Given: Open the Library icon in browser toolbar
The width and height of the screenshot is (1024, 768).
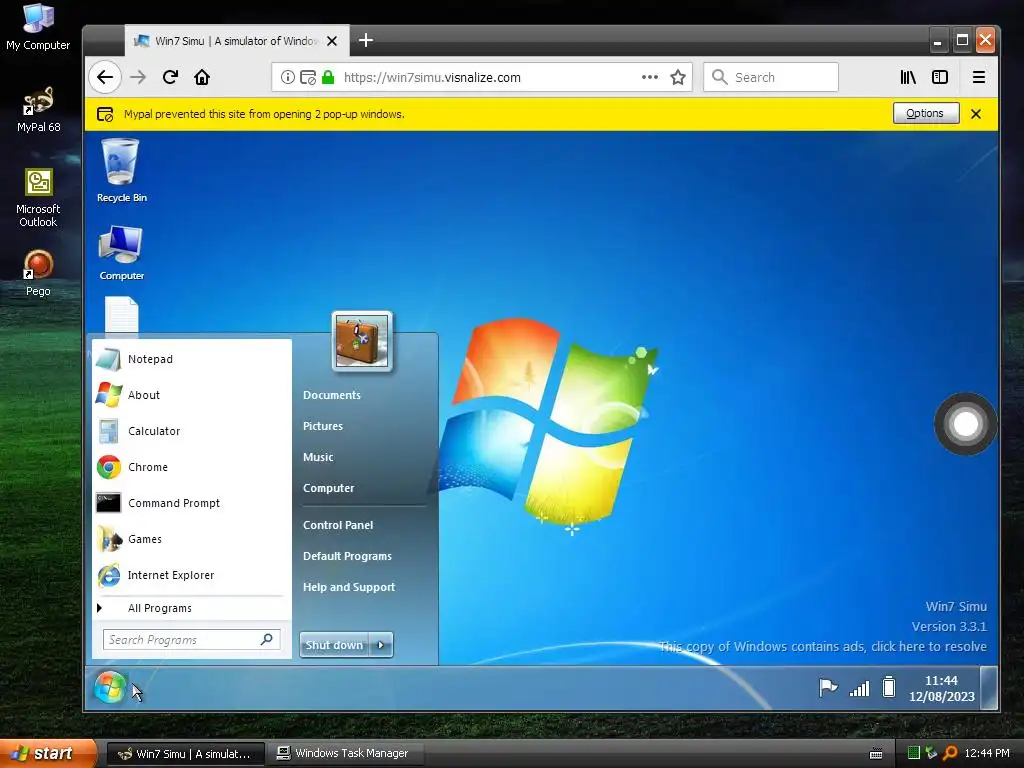Looking at the screenshot, I should (908, 77).
